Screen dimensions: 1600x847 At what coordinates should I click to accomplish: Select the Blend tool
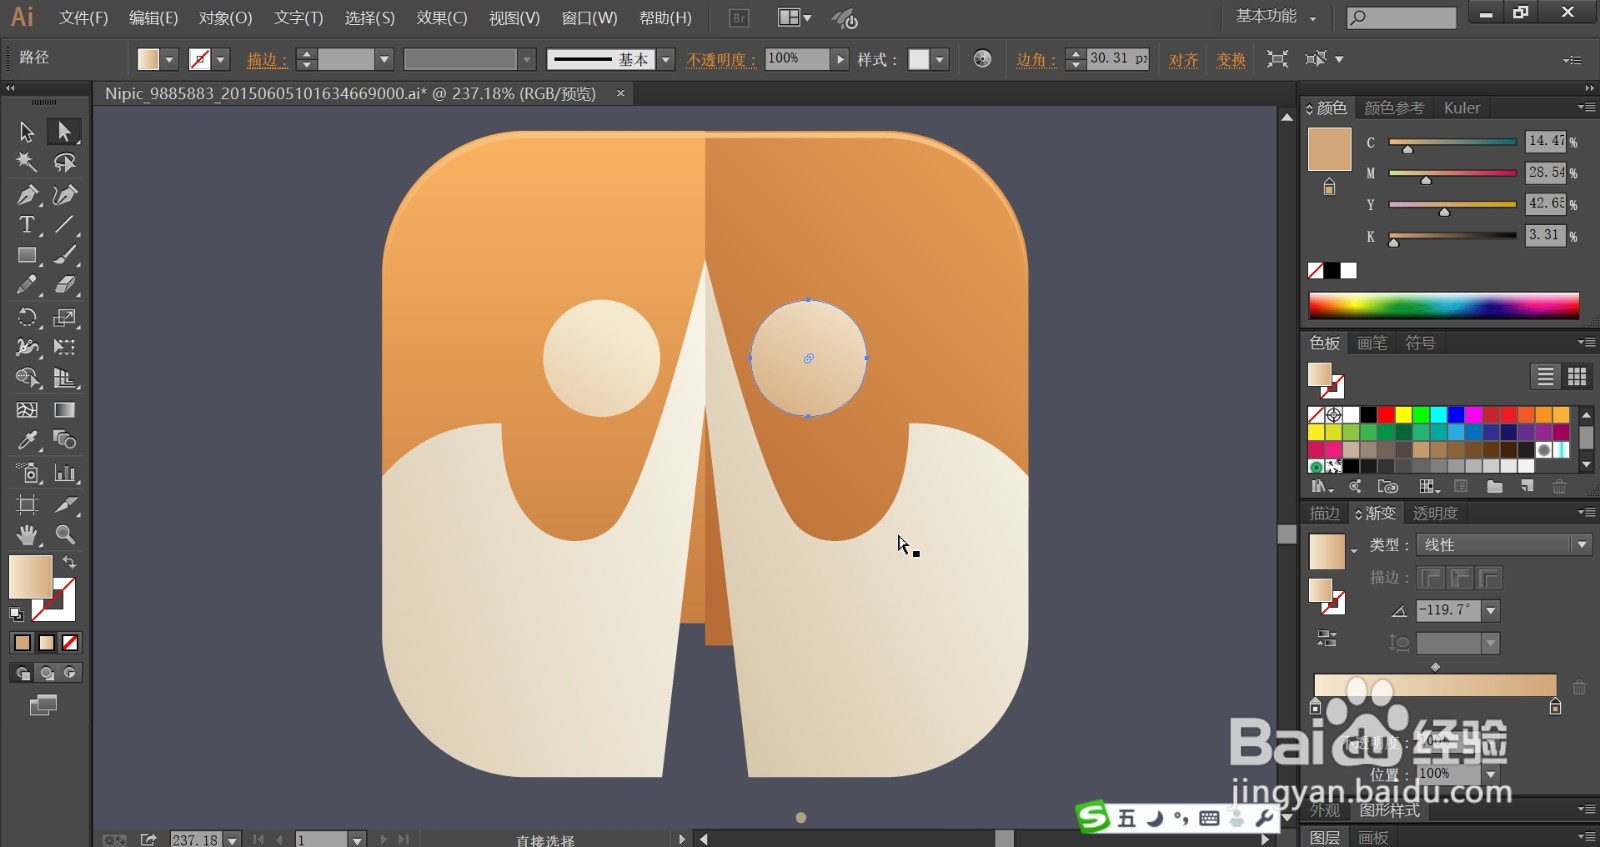[64, 440]
